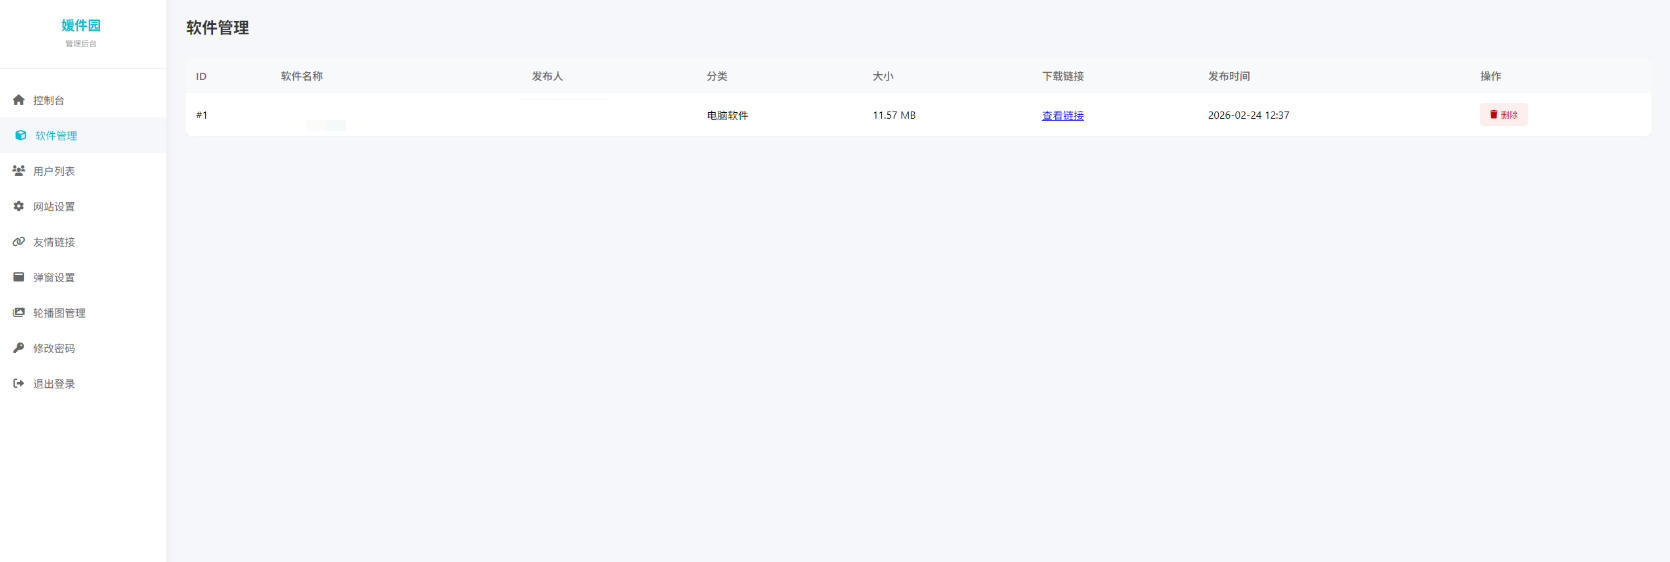Open 弹窗设置 via its window icon
Screen dimensions: 1670x562
[18, 277]
